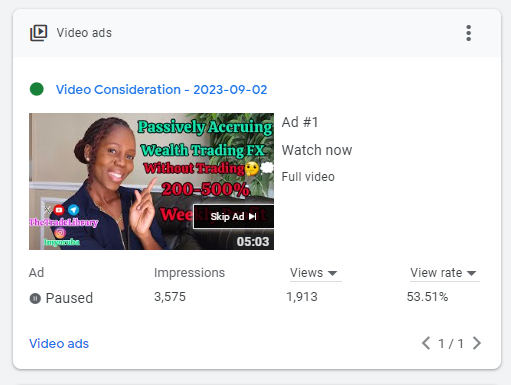511x385 pixels.
Task: Click the Video ads card title
Action: click(x=84, y=33)
